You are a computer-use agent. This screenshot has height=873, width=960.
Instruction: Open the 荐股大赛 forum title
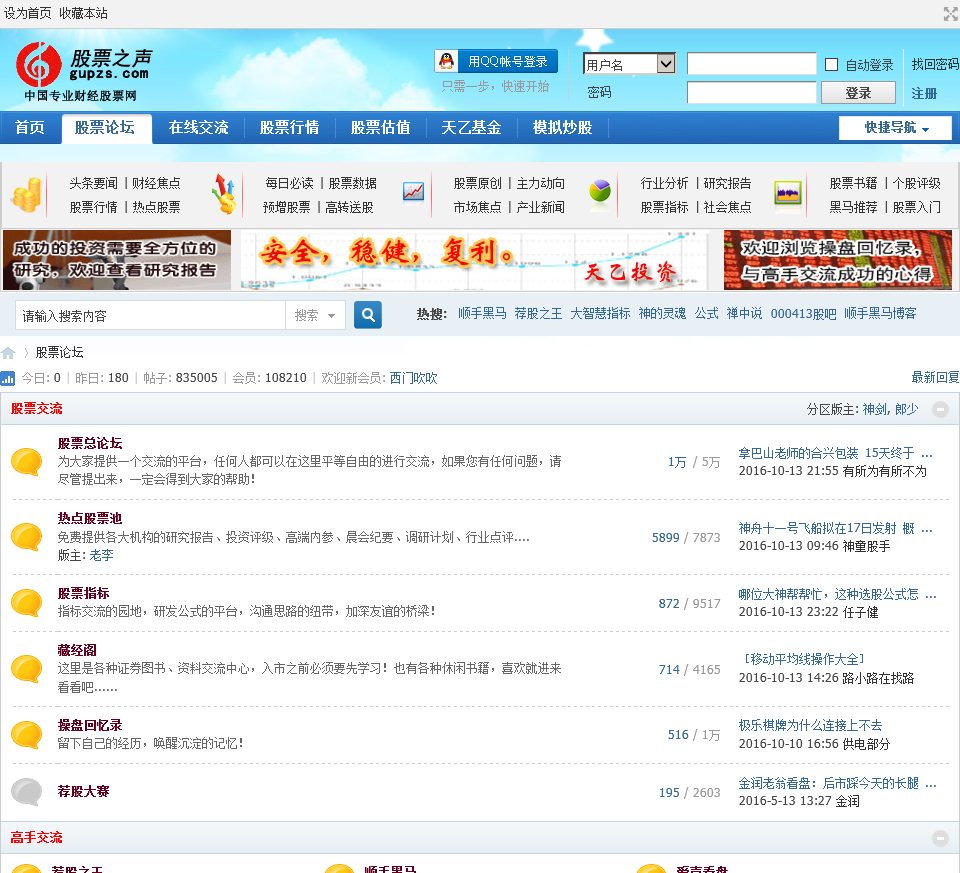83,792
